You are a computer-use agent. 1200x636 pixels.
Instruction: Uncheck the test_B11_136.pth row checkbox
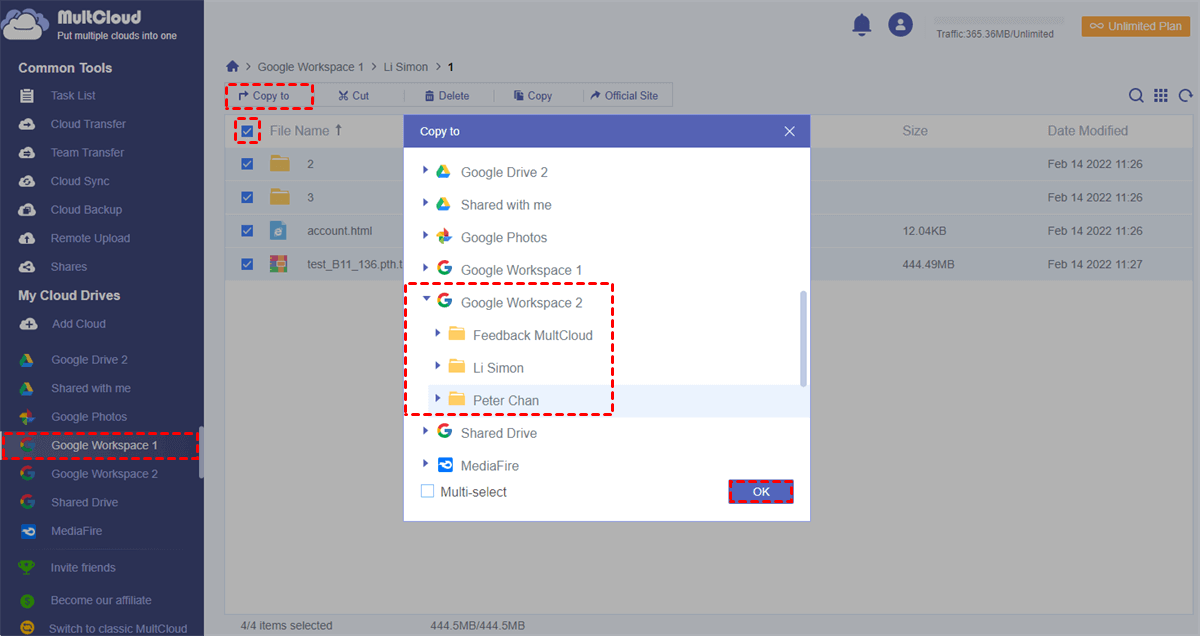247,265
